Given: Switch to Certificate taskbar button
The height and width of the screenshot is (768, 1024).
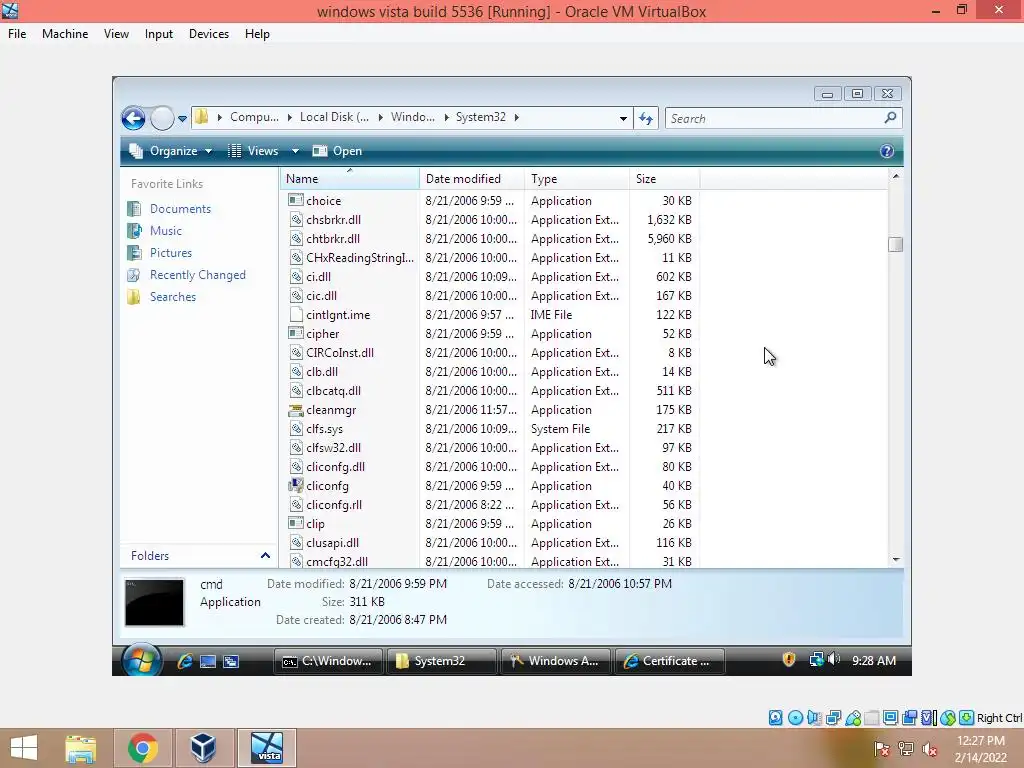Looking at the screenshot, I should click(669, 661).
